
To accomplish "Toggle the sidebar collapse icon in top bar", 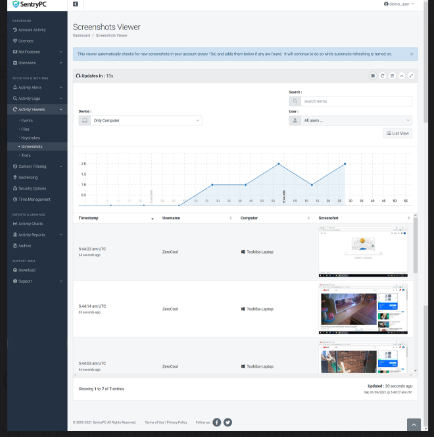I will click(x=75, y=4).
